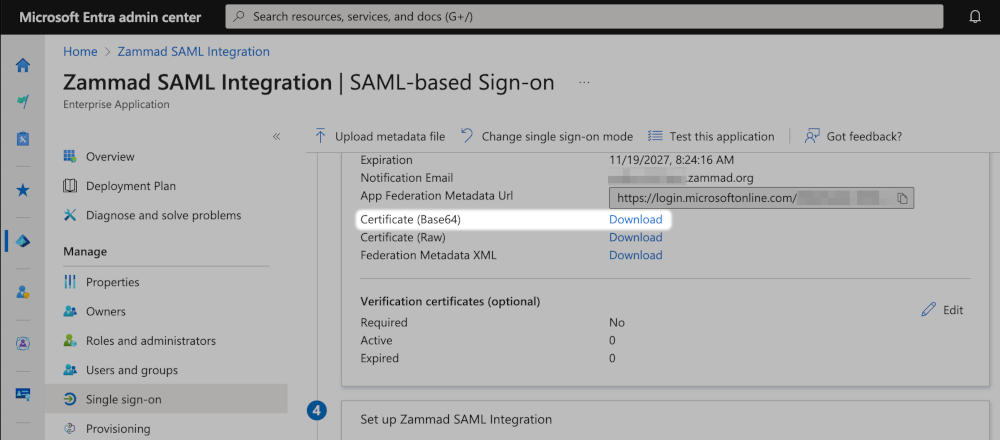Open the Verified ID card icon in left rail

[x=22, y=394]
